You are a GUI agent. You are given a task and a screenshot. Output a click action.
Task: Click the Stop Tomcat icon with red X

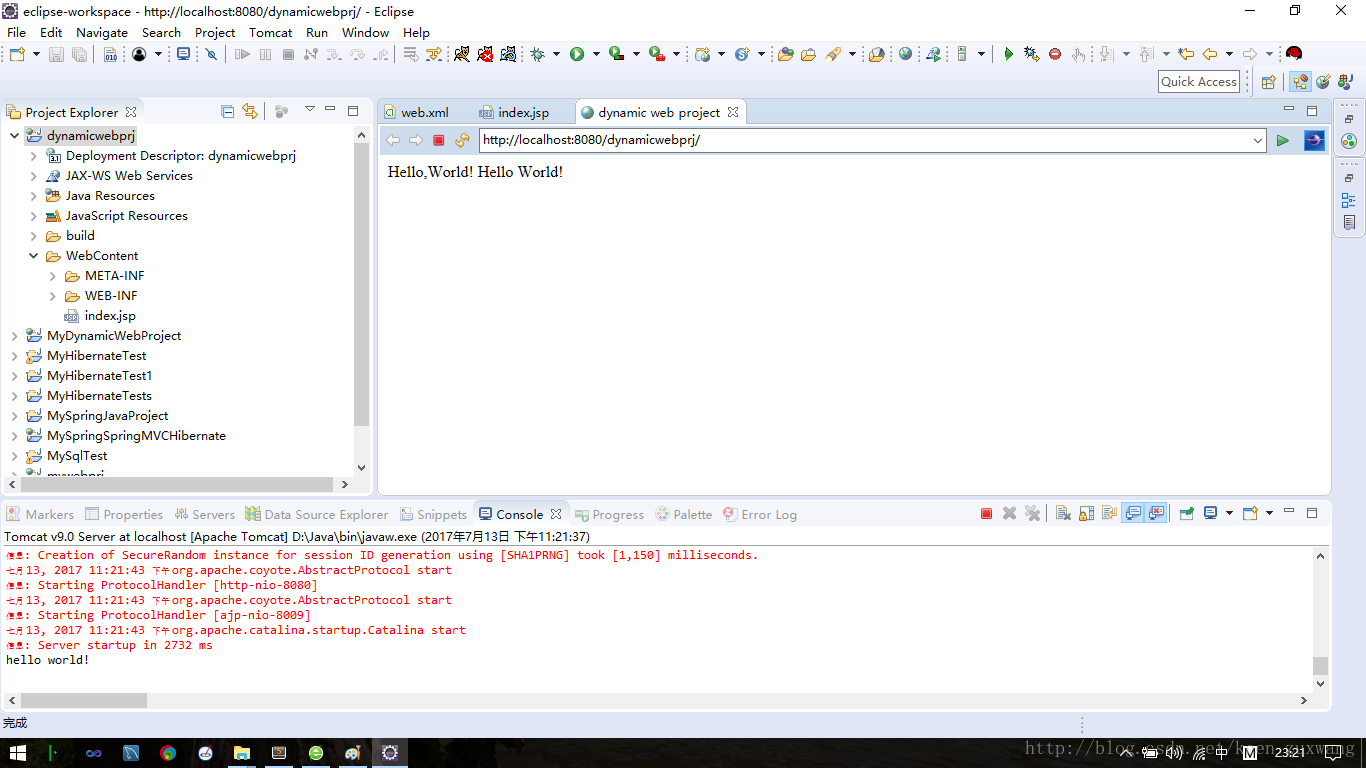coord(485,54)
